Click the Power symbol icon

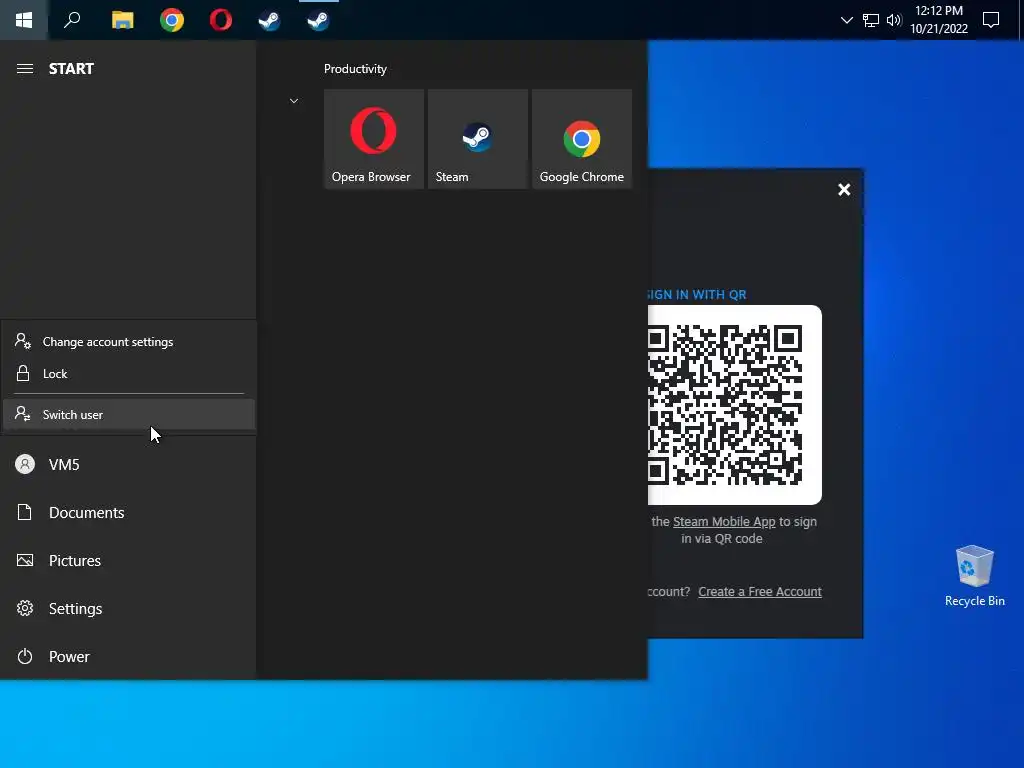point(25,656)
